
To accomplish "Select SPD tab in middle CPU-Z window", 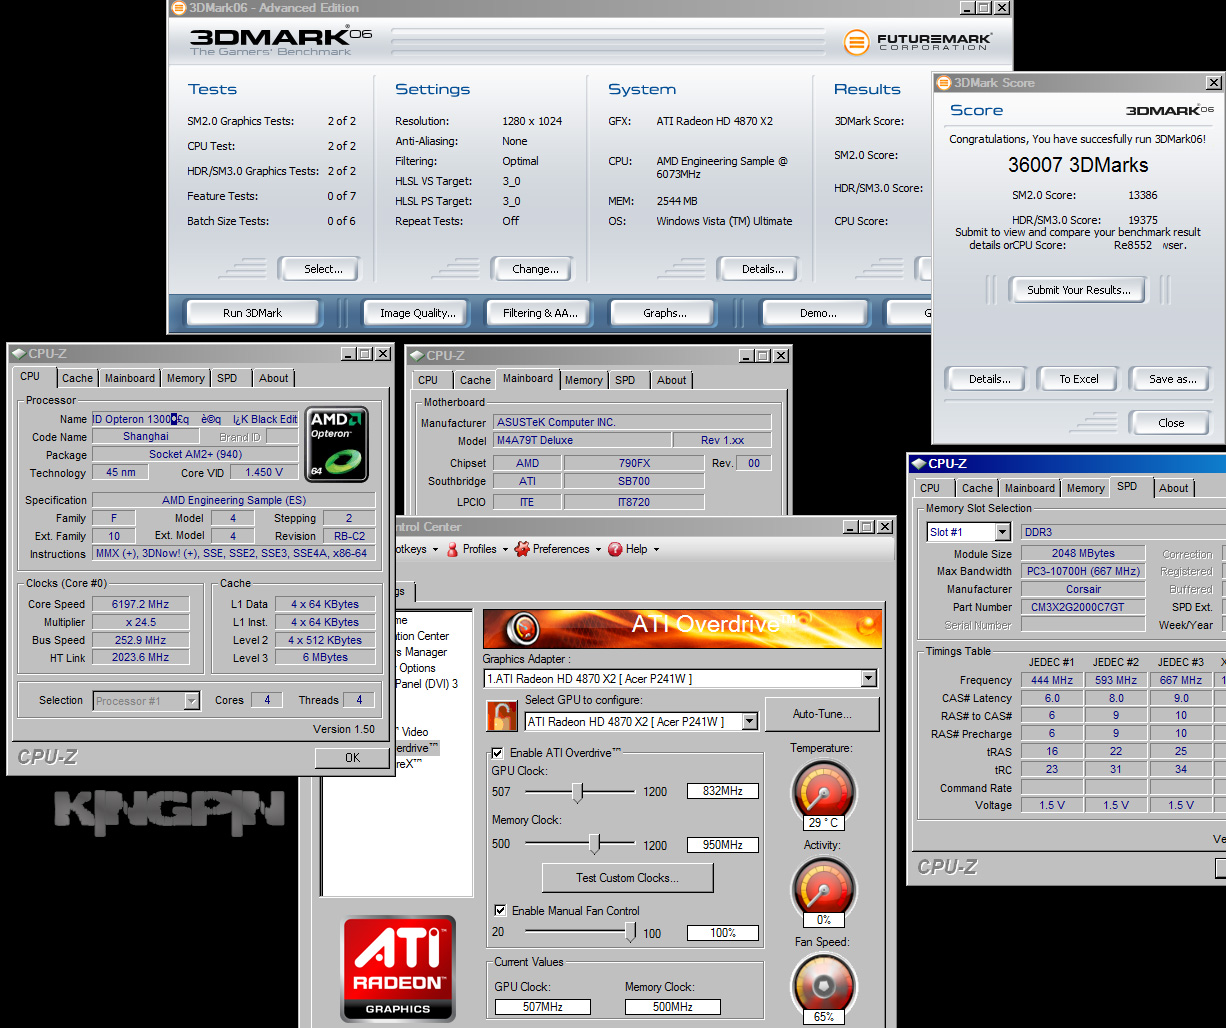I will point(625,380).
